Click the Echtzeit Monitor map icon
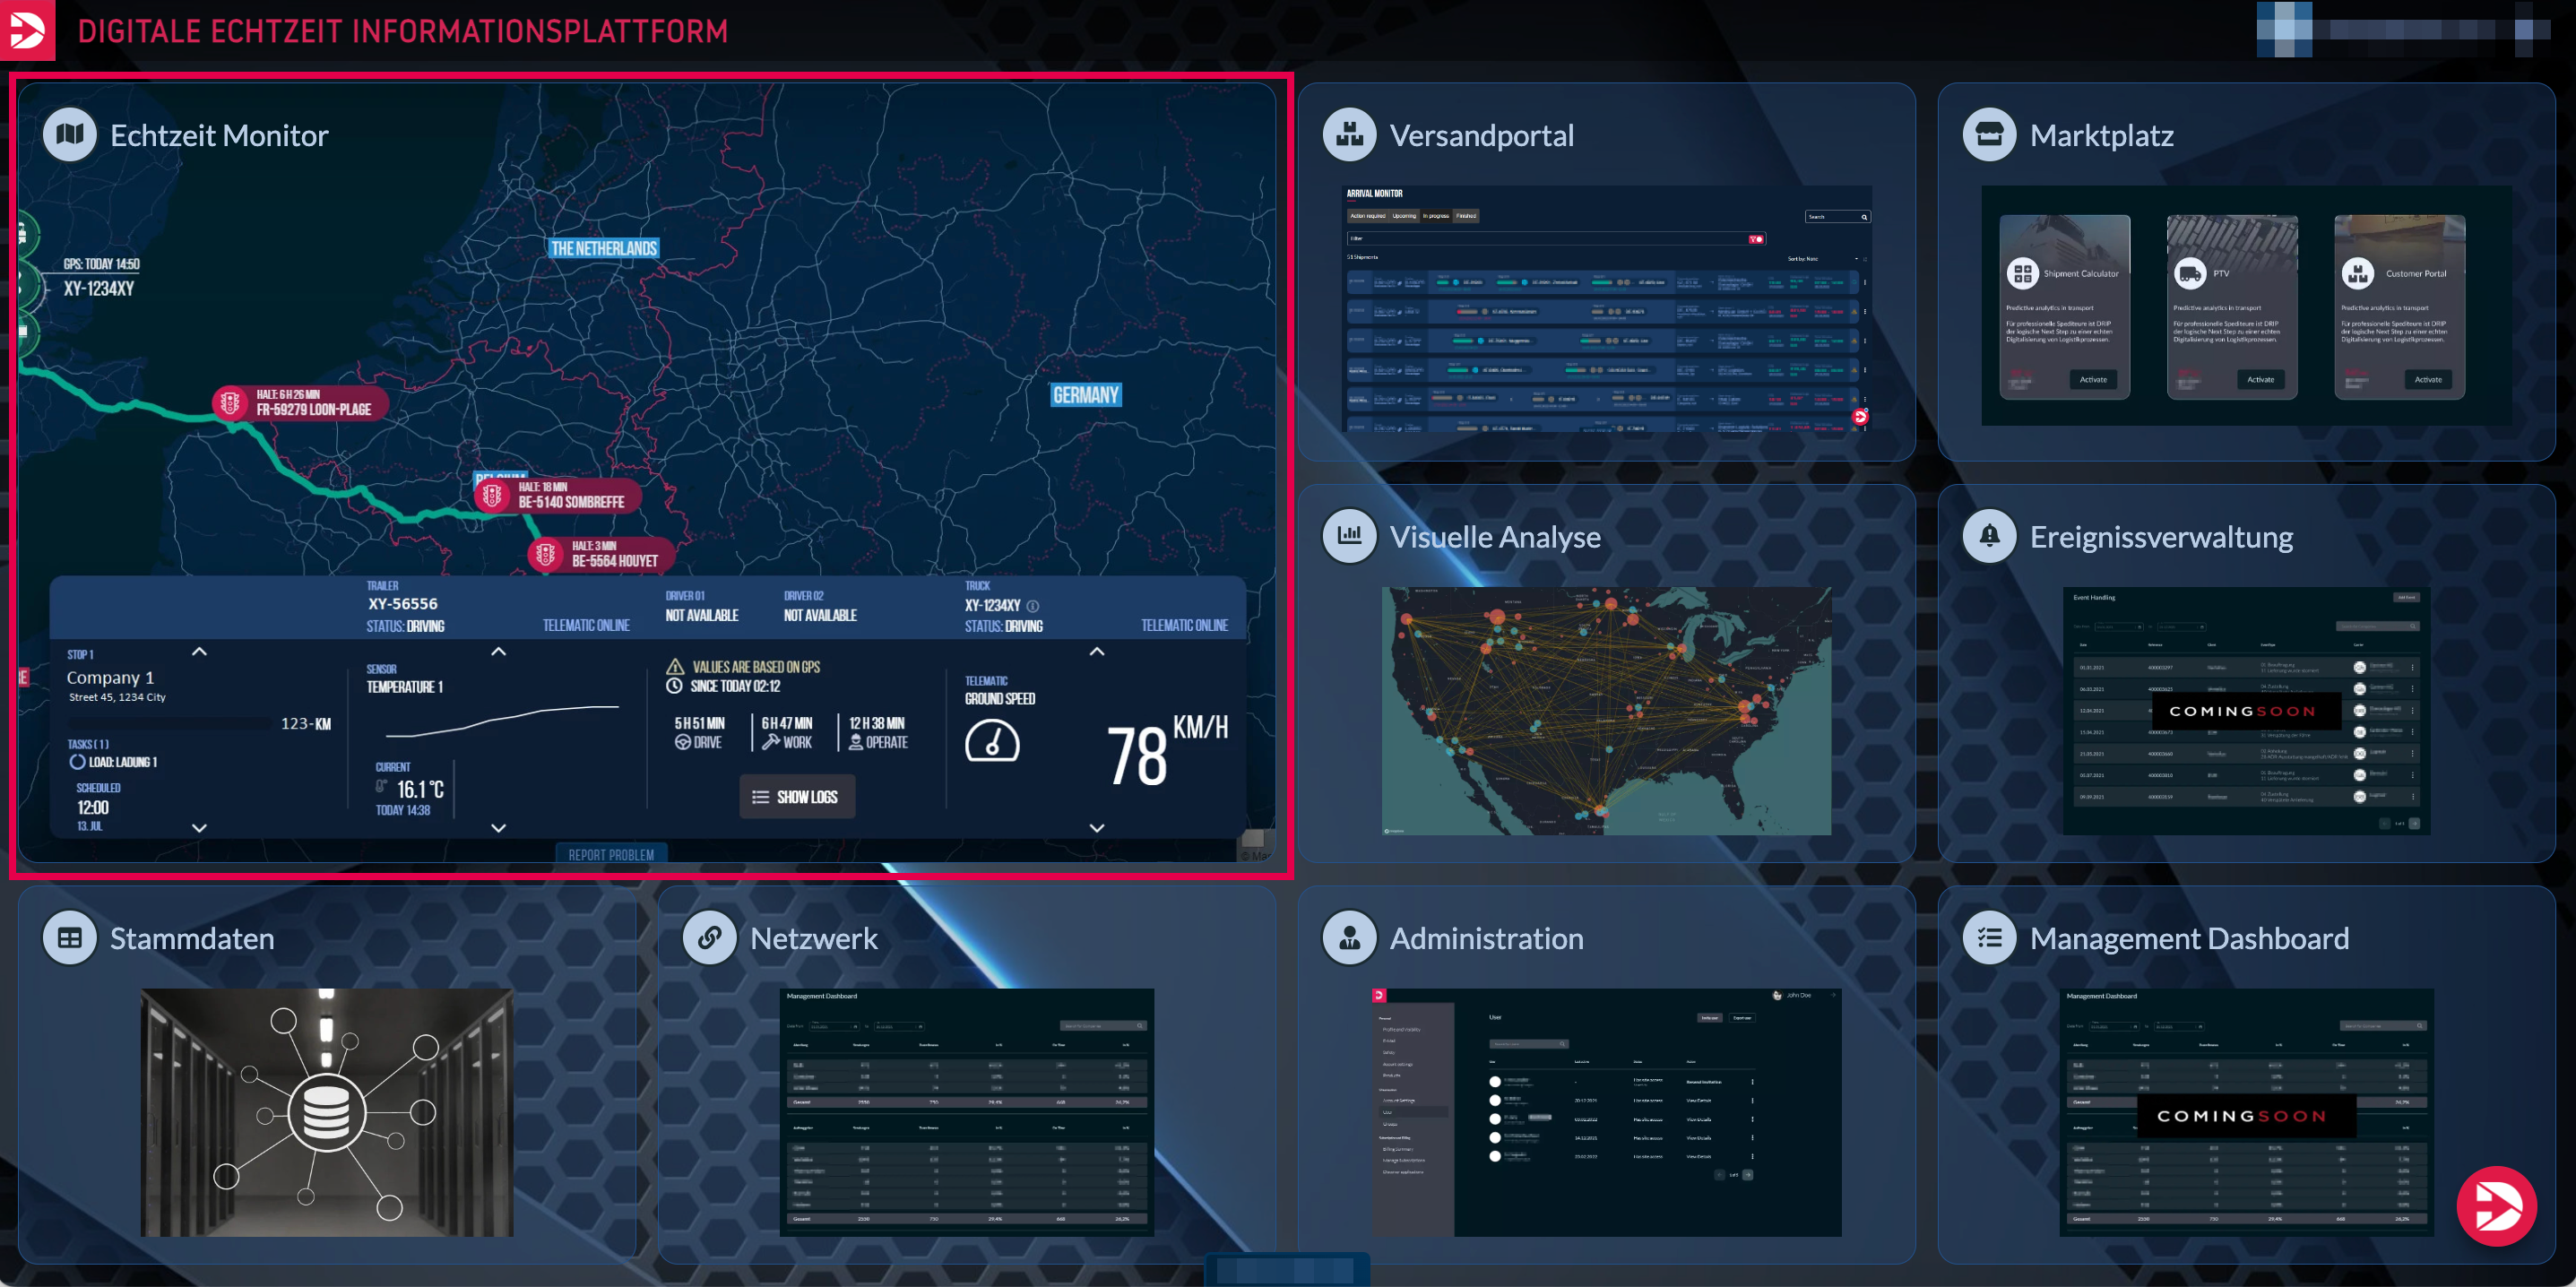2576x1287 pixels. (x=70, y=134)
